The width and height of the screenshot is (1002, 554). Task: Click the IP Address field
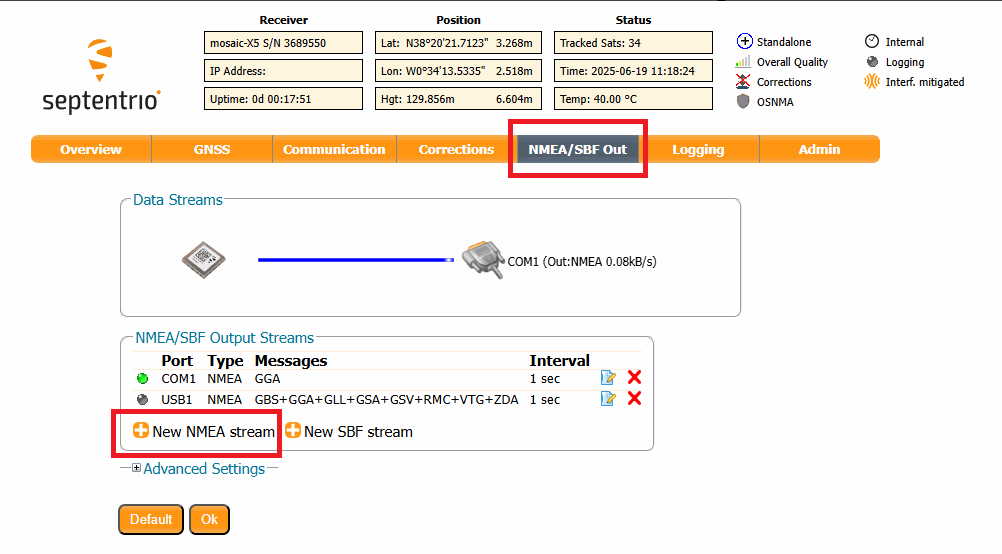(x=283, y=71)
